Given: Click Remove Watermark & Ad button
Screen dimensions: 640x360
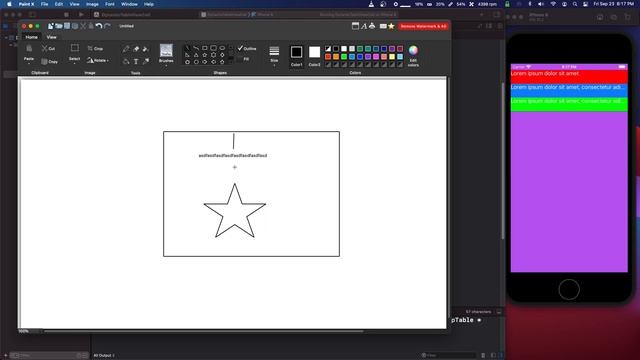Looking at the screenshot, I should click(423, 26).
